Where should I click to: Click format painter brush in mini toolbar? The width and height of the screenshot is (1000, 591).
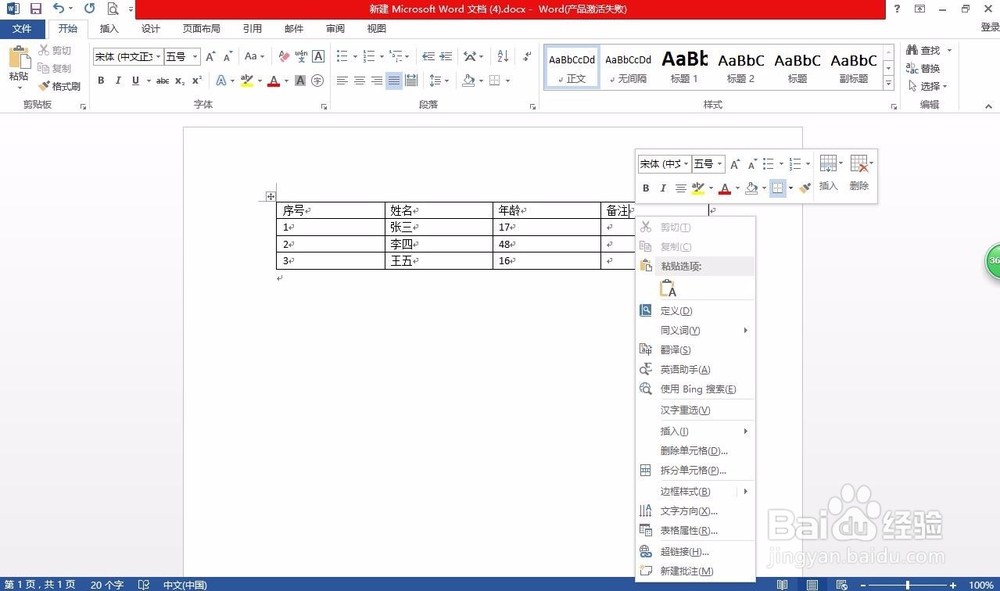[805, 188]
